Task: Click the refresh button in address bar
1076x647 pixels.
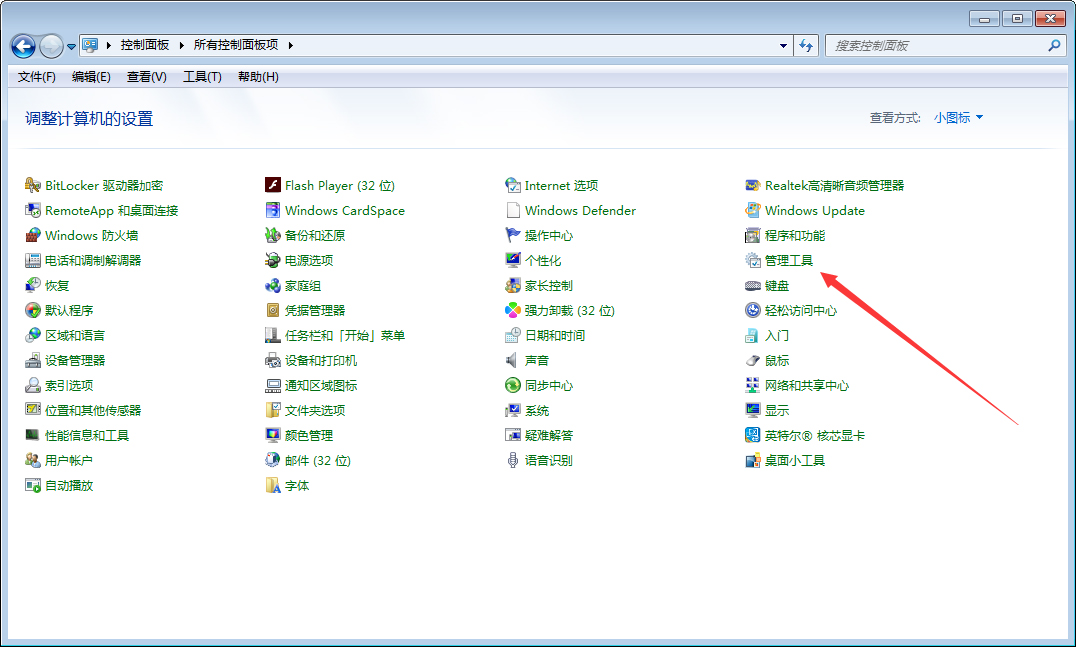Action: [807, 45]
